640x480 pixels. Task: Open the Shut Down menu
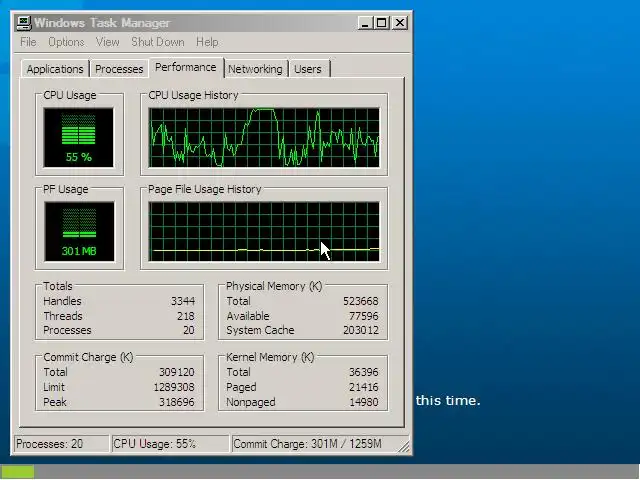tap(158, 42)
